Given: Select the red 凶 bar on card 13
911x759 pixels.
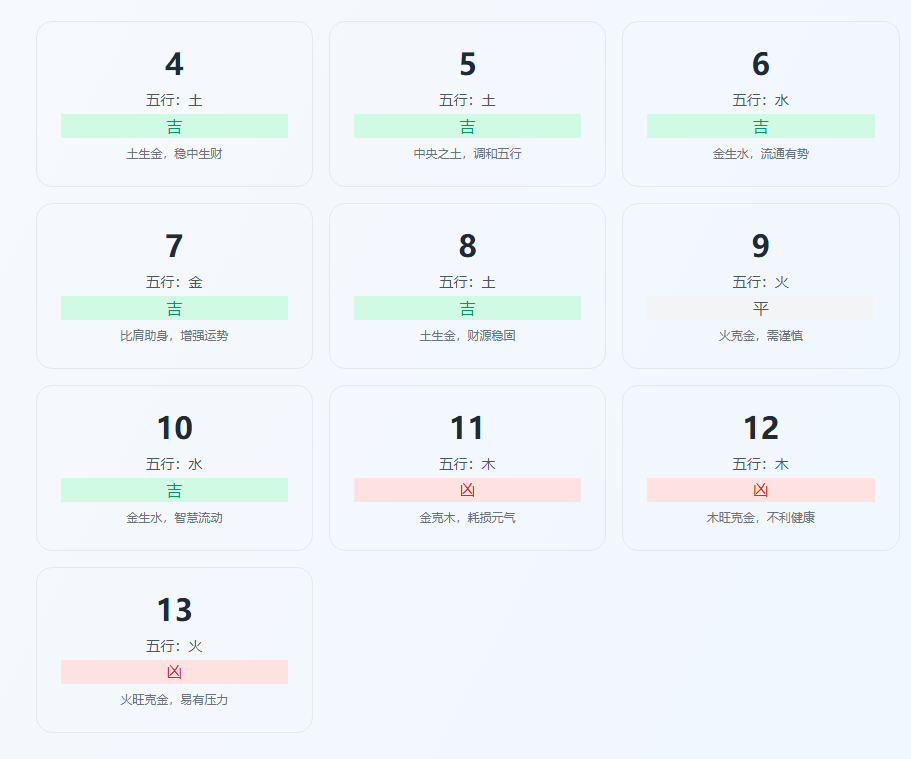Looking at the screenshot, I should click(174, 672).
